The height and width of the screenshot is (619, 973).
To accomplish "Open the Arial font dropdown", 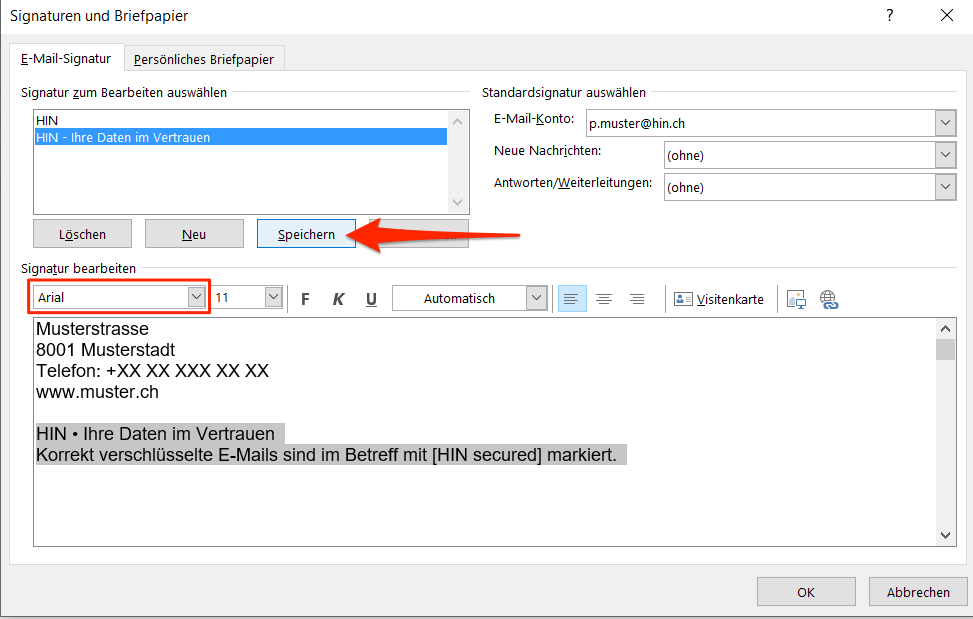I will [196, 297].
